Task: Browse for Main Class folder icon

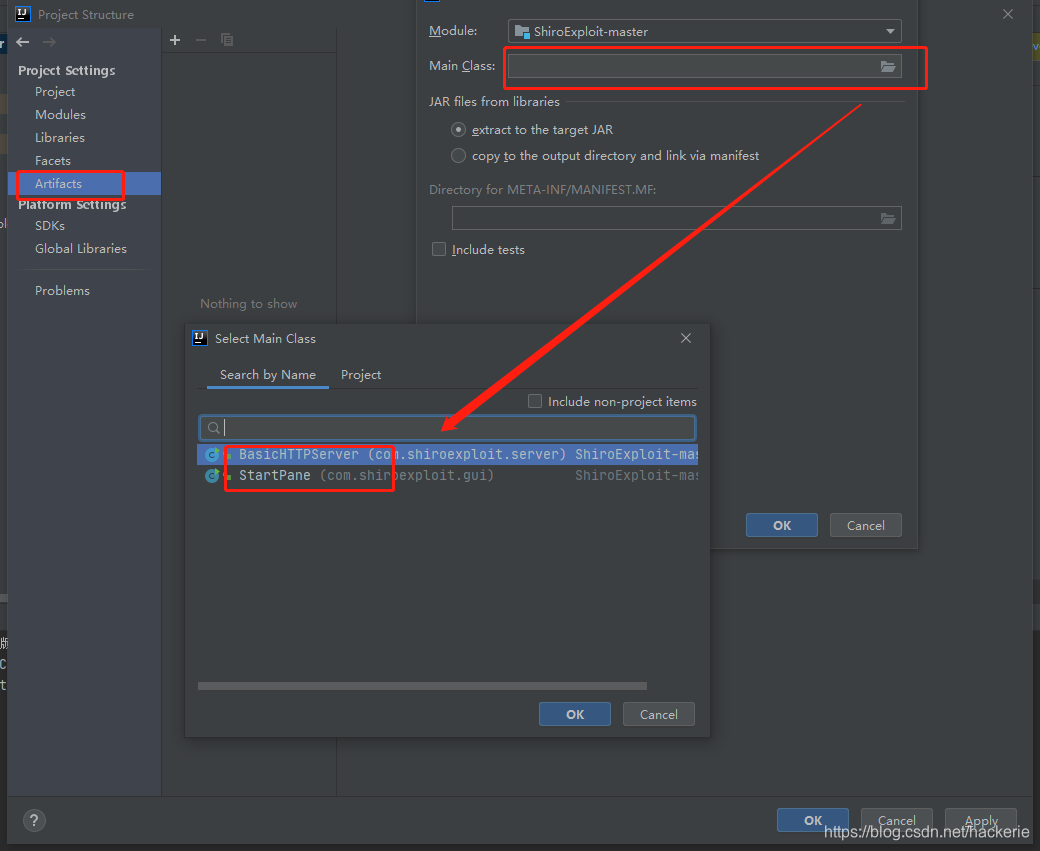Action: click(887, 66)
